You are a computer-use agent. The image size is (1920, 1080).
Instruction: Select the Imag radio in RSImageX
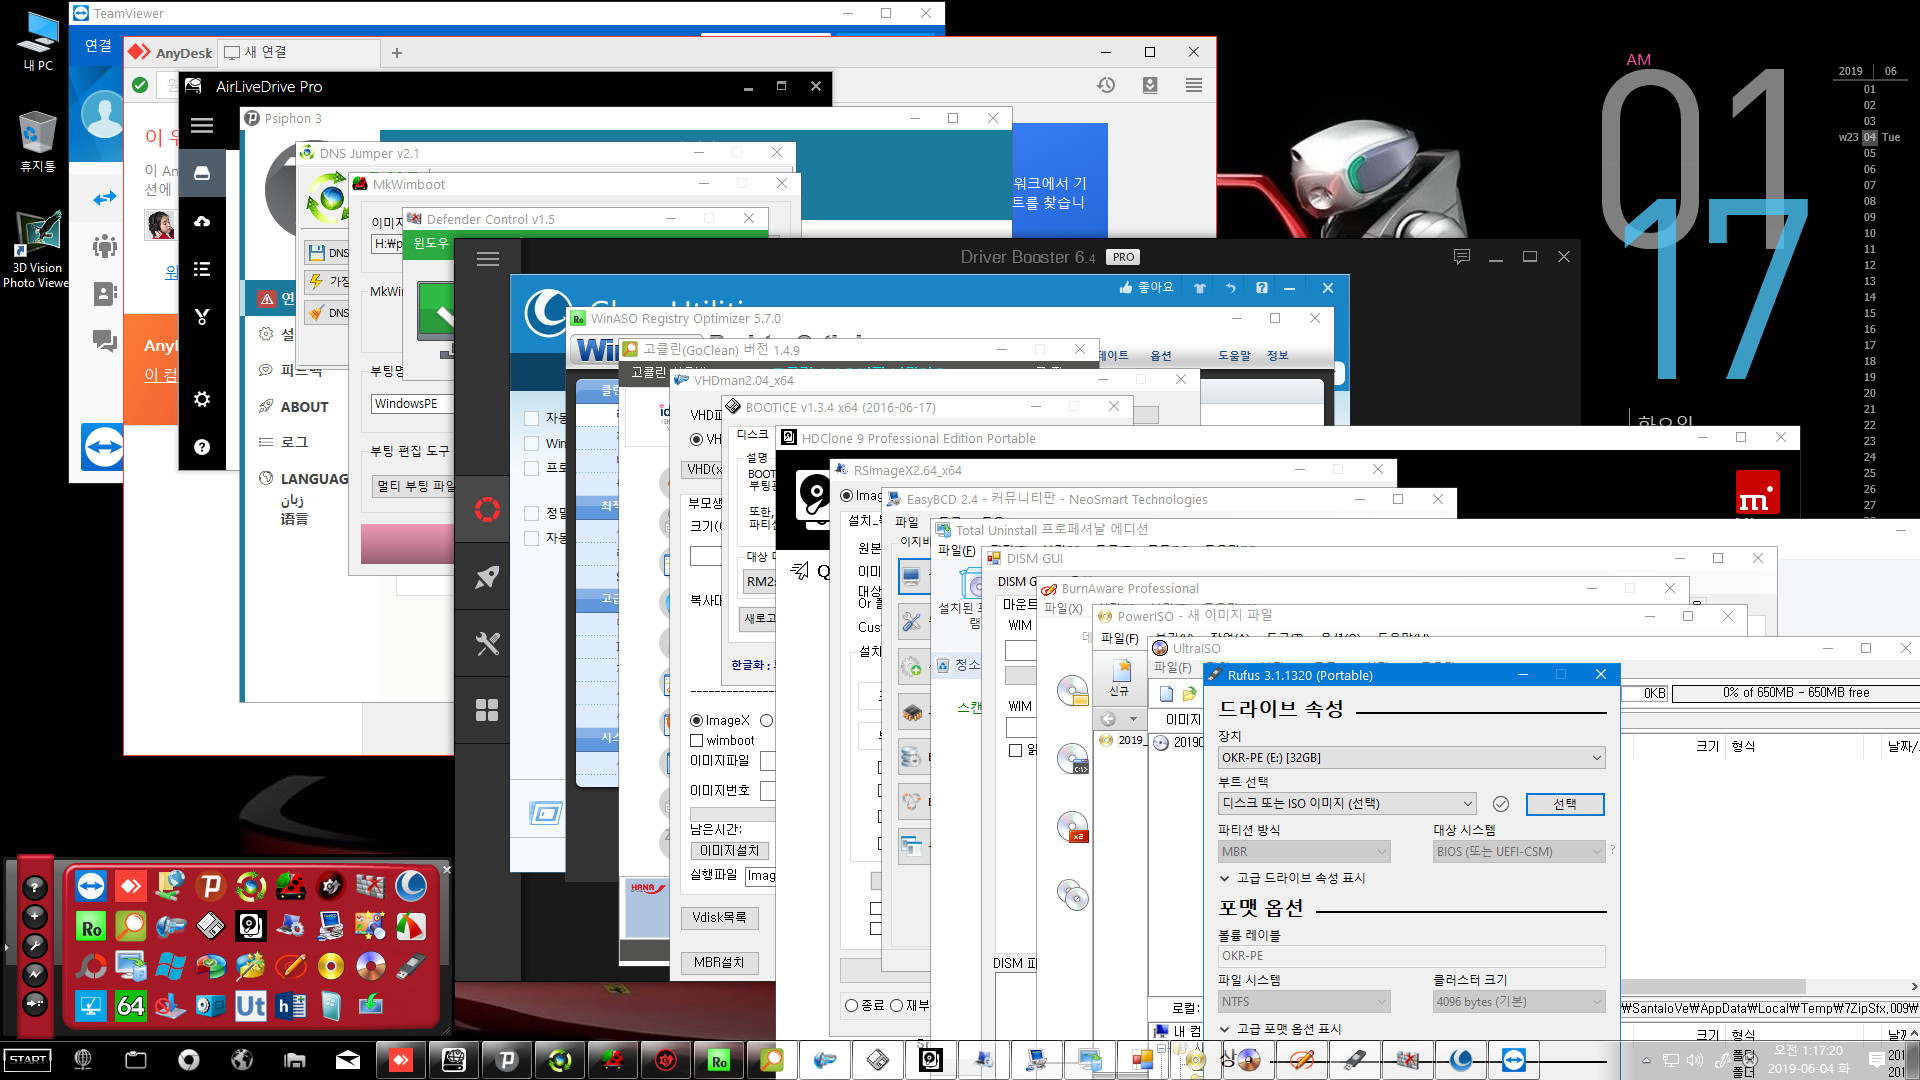[x=847, y=495]
